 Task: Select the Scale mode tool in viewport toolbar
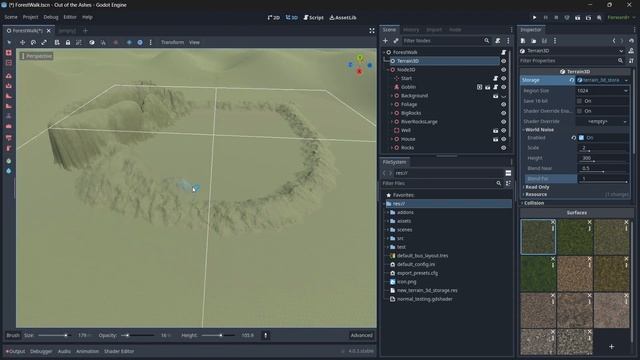(44, 42)
